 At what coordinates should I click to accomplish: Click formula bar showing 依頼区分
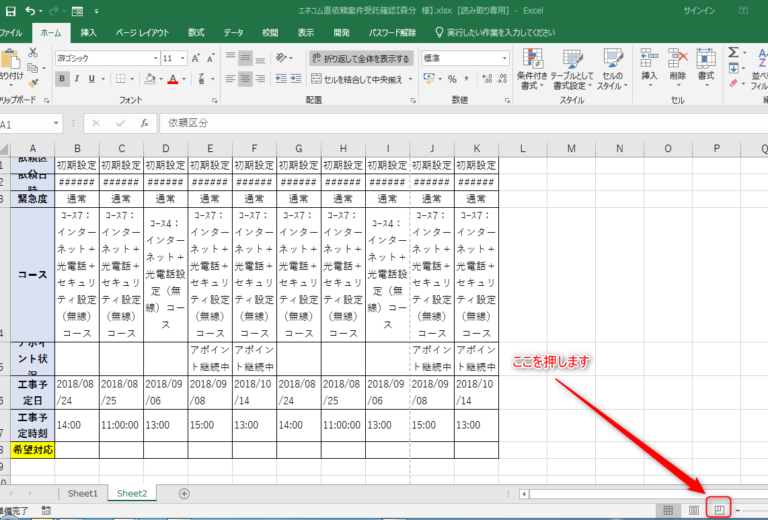pyautogui.click(x=463, y=123)
